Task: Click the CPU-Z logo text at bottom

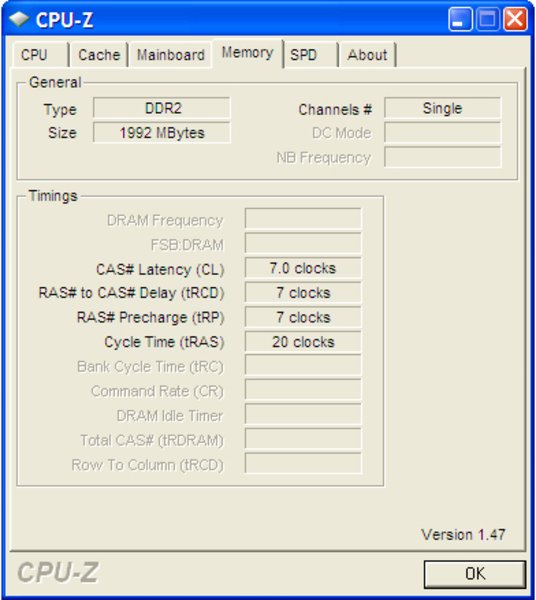Action: (x=58, y=572)
